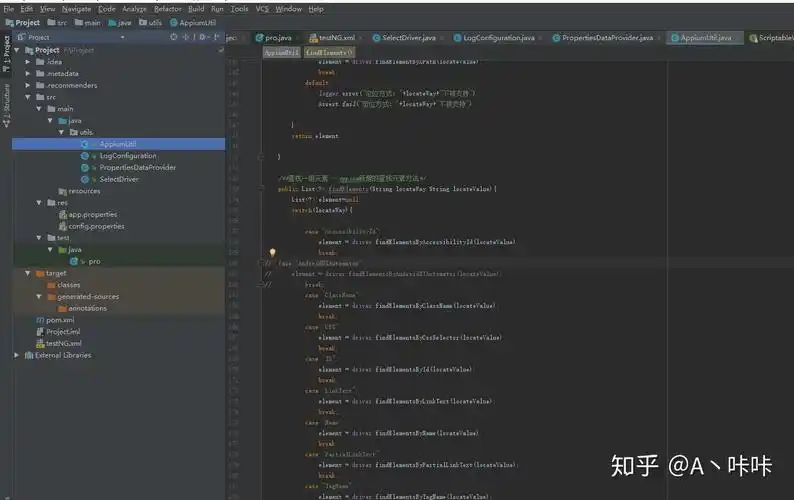
Task: Open the Refactor menu
Action: [168, 9]
